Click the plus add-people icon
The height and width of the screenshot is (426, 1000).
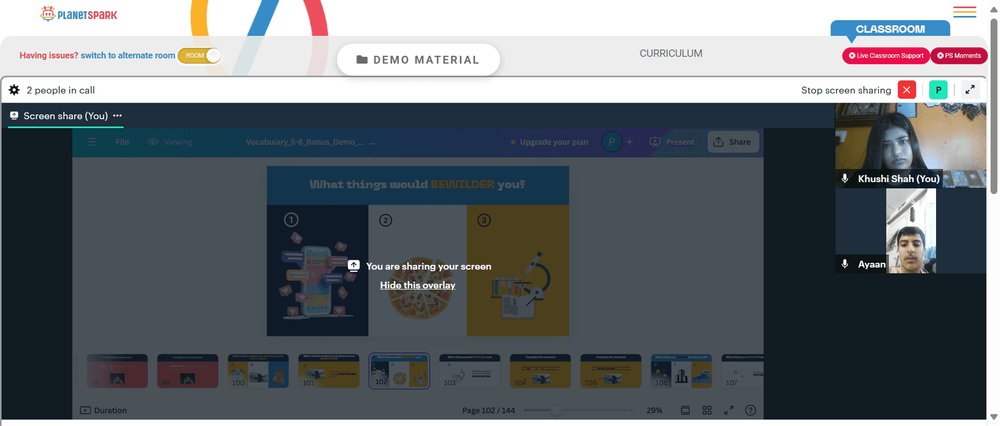[629, 142]
